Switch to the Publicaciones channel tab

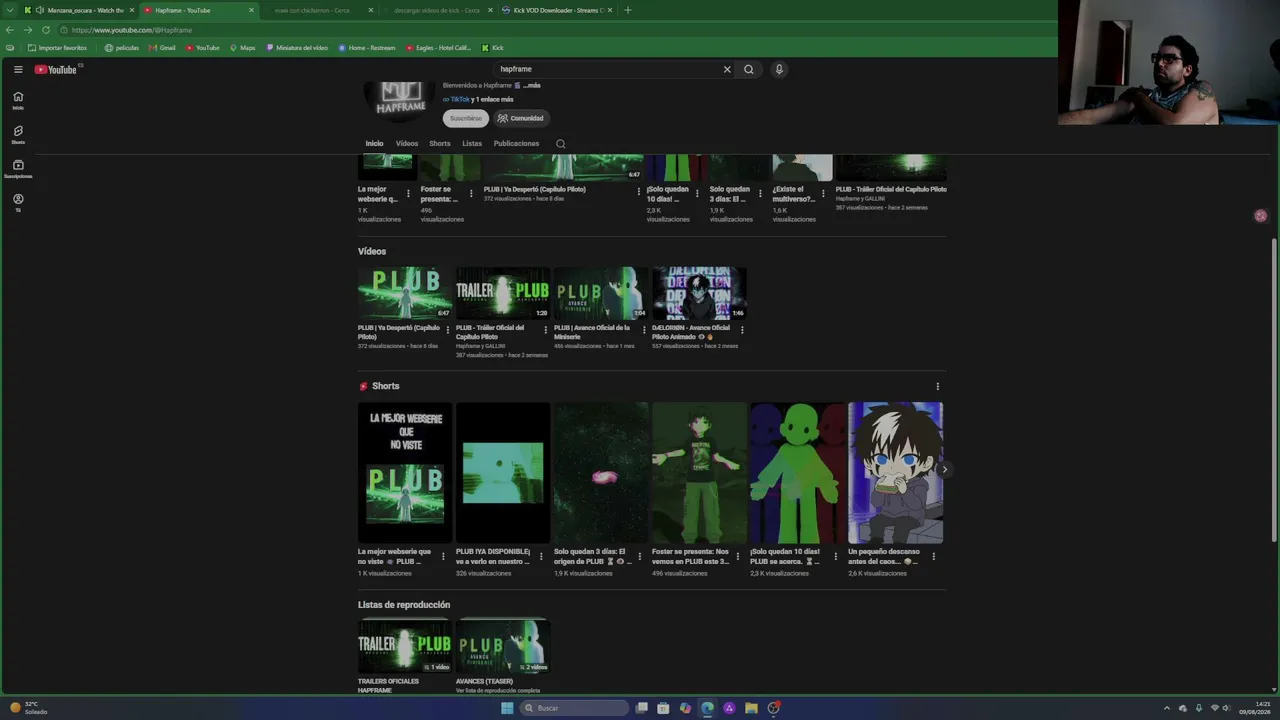(516, 143)
